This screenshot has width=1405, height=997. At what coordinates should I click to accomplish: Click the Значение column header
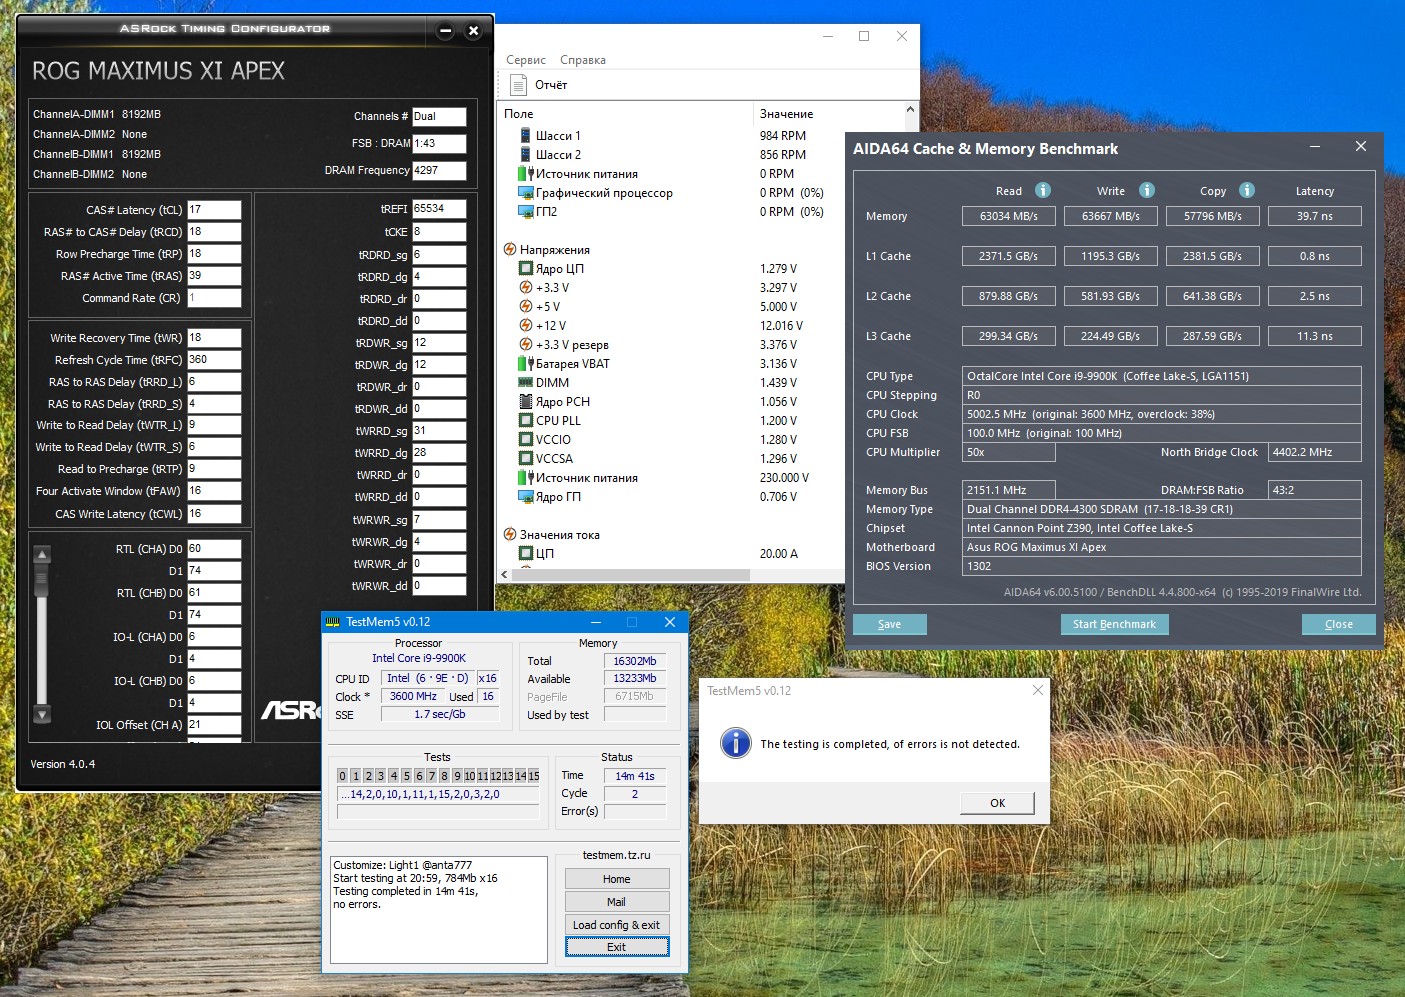[787, 114]
